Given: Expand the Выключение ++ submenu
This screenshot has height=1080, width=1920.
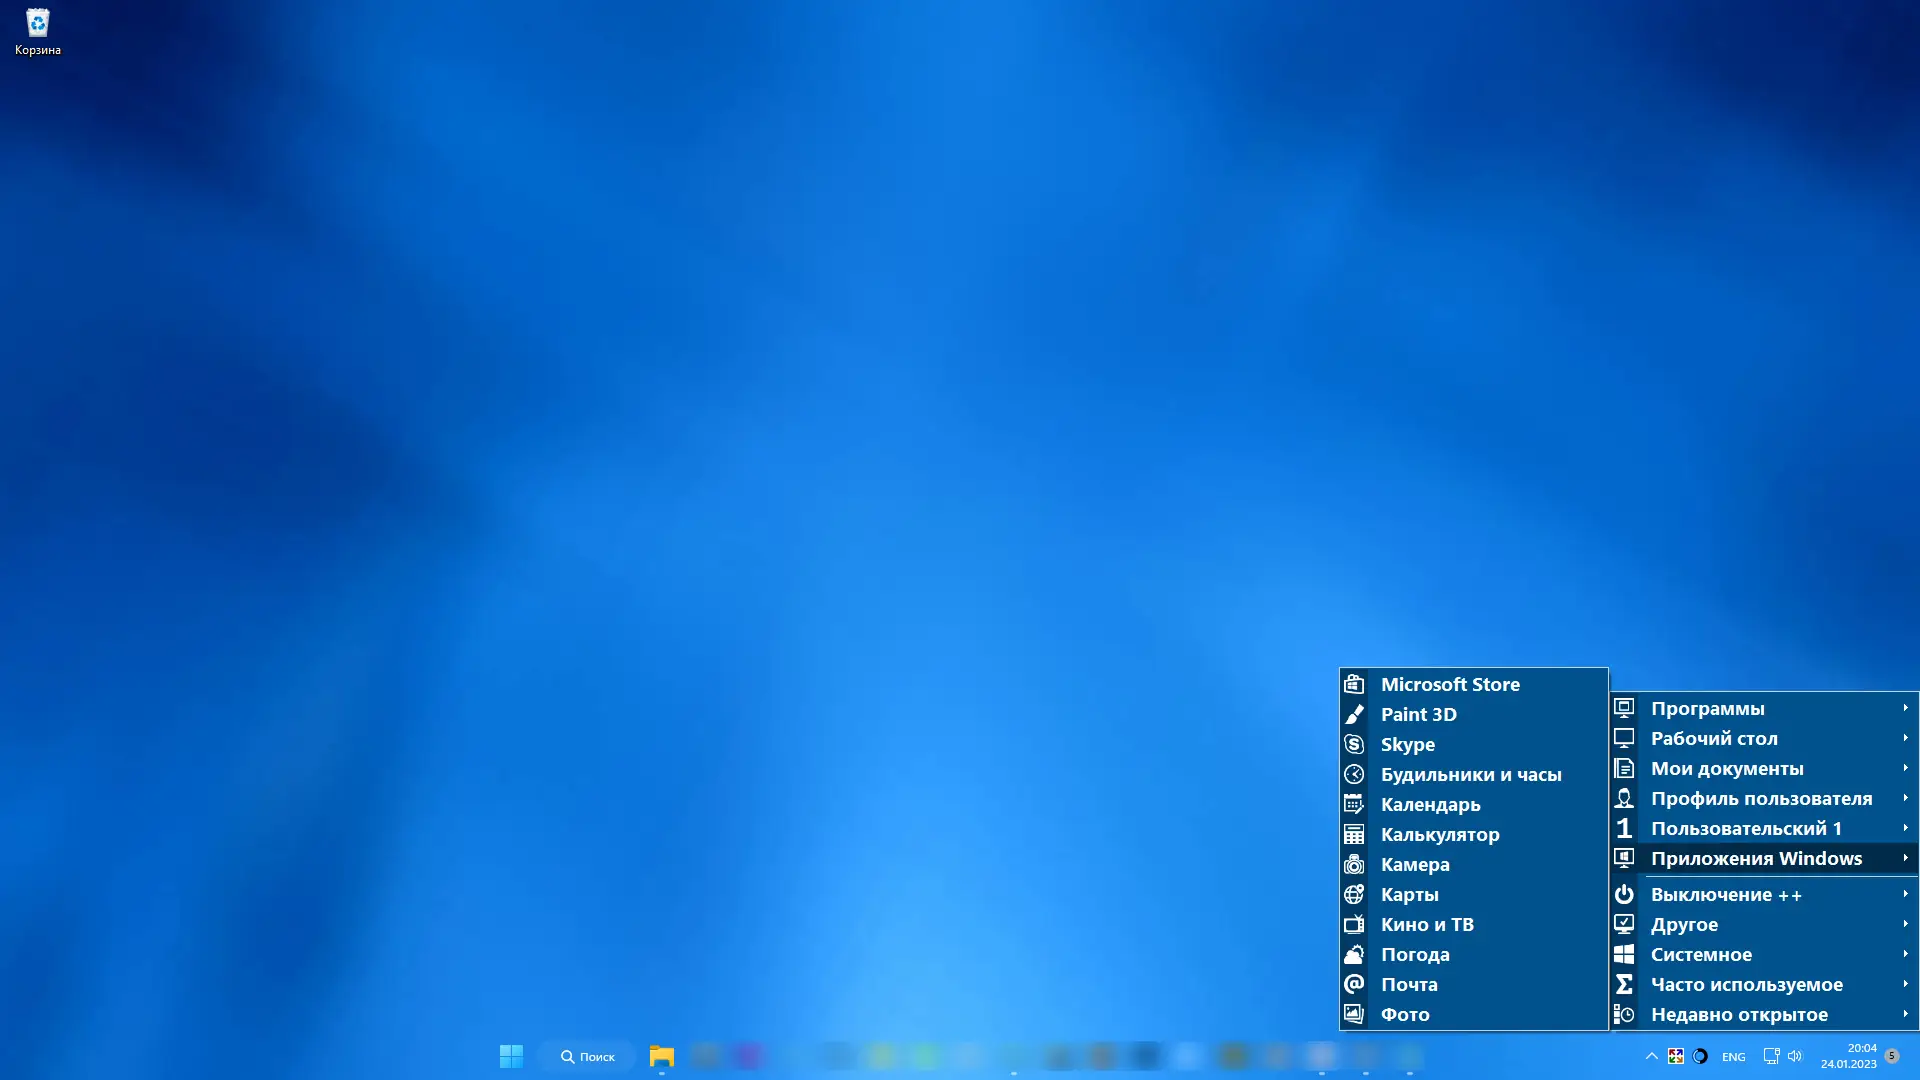Looking at the screenshot, I should point(1726,895).
